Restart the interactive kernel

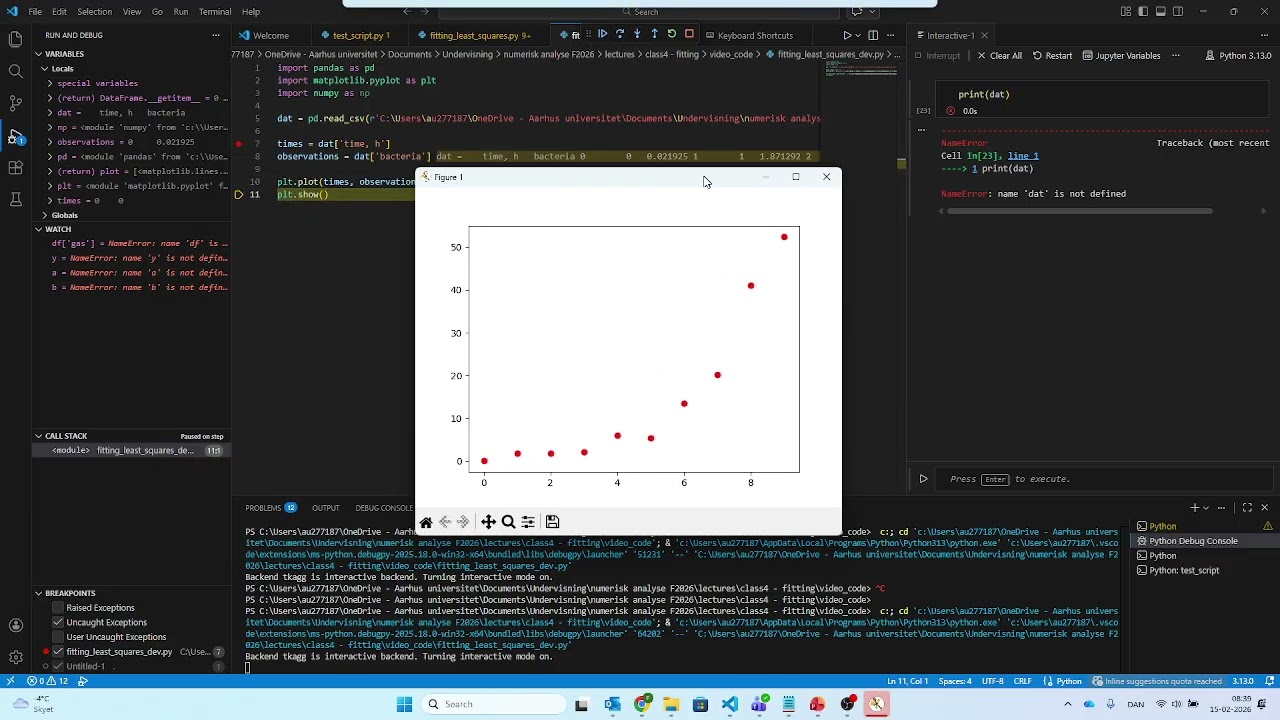(1052, 56)
